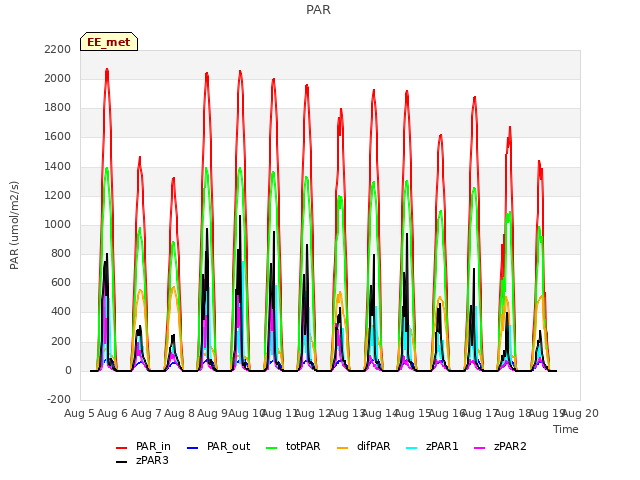Click the Aug 18 x-axis tick label
Image resolution: width=640 pixels, height=480 pixels.
[x=513, y=413]
